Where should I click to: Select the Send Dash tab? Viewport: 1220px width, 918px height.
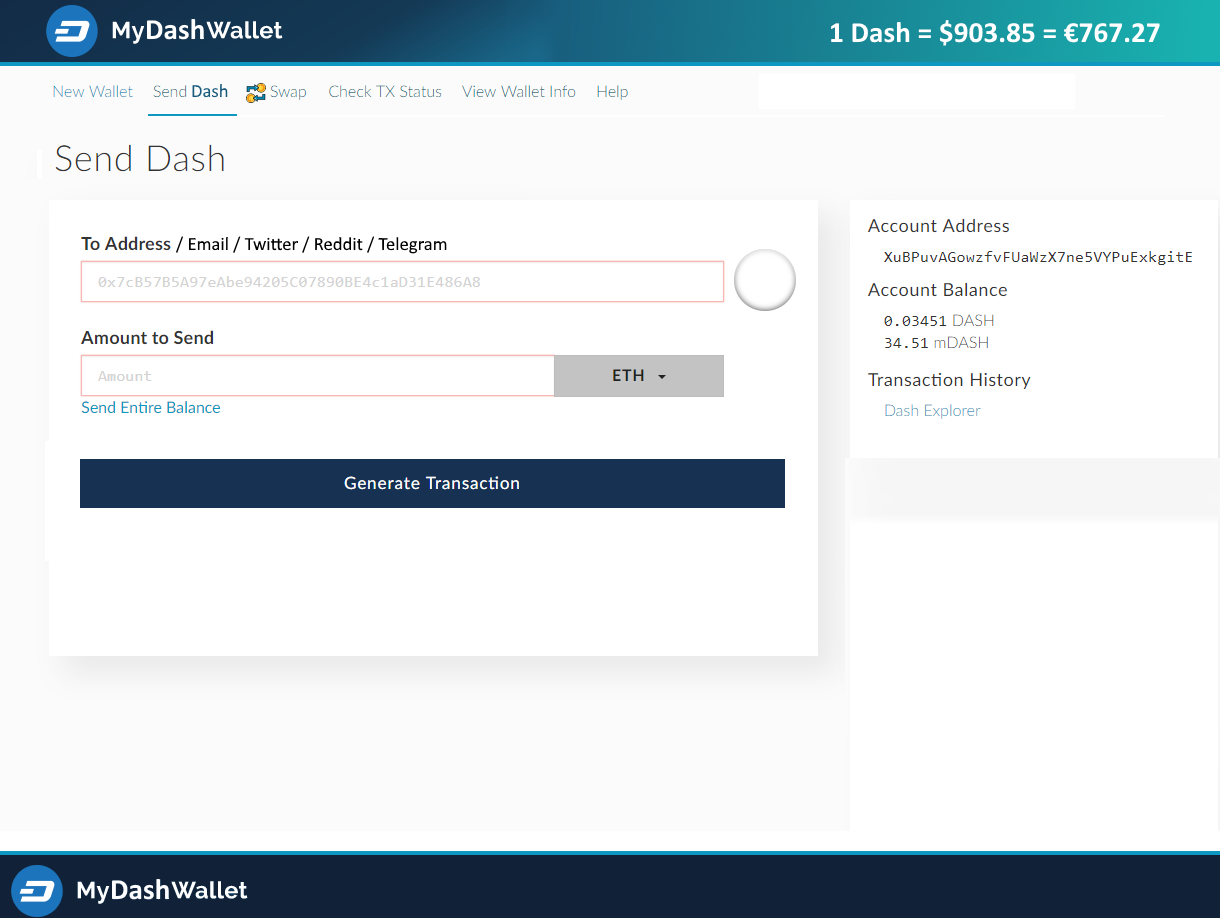click(x=190, y=92)
